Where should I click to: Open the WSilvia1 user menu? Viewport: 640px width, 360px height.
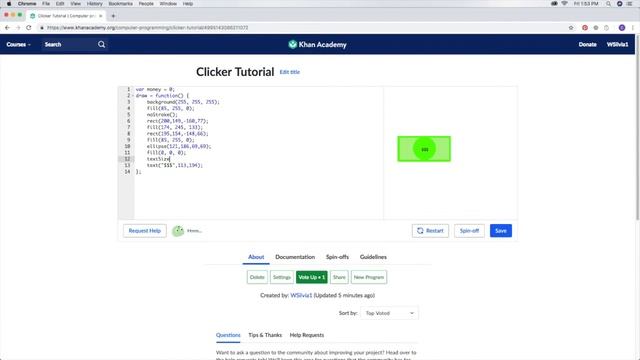click(617, 44)
